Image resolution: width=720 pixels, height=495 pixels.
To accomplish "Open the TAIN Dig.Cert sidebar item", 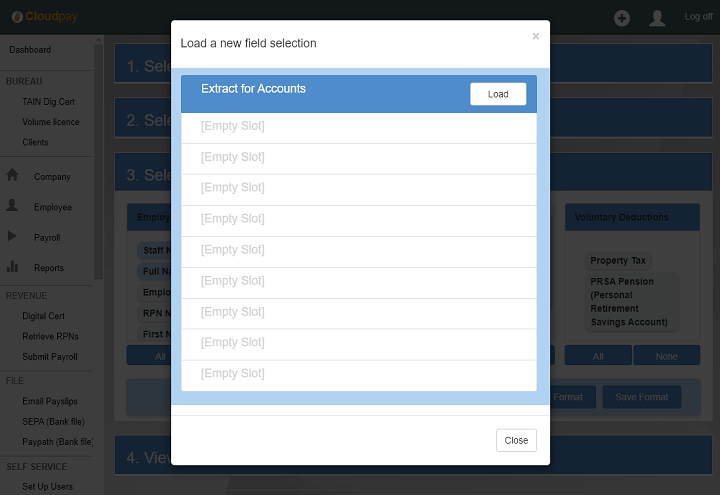I will click(x=48, y=102).
